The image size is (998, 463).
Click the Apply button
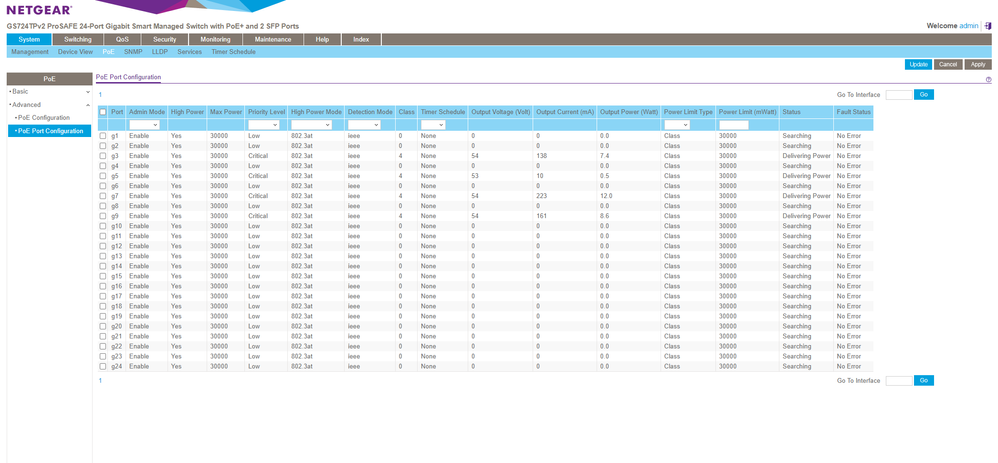click(x=978, y=64)
